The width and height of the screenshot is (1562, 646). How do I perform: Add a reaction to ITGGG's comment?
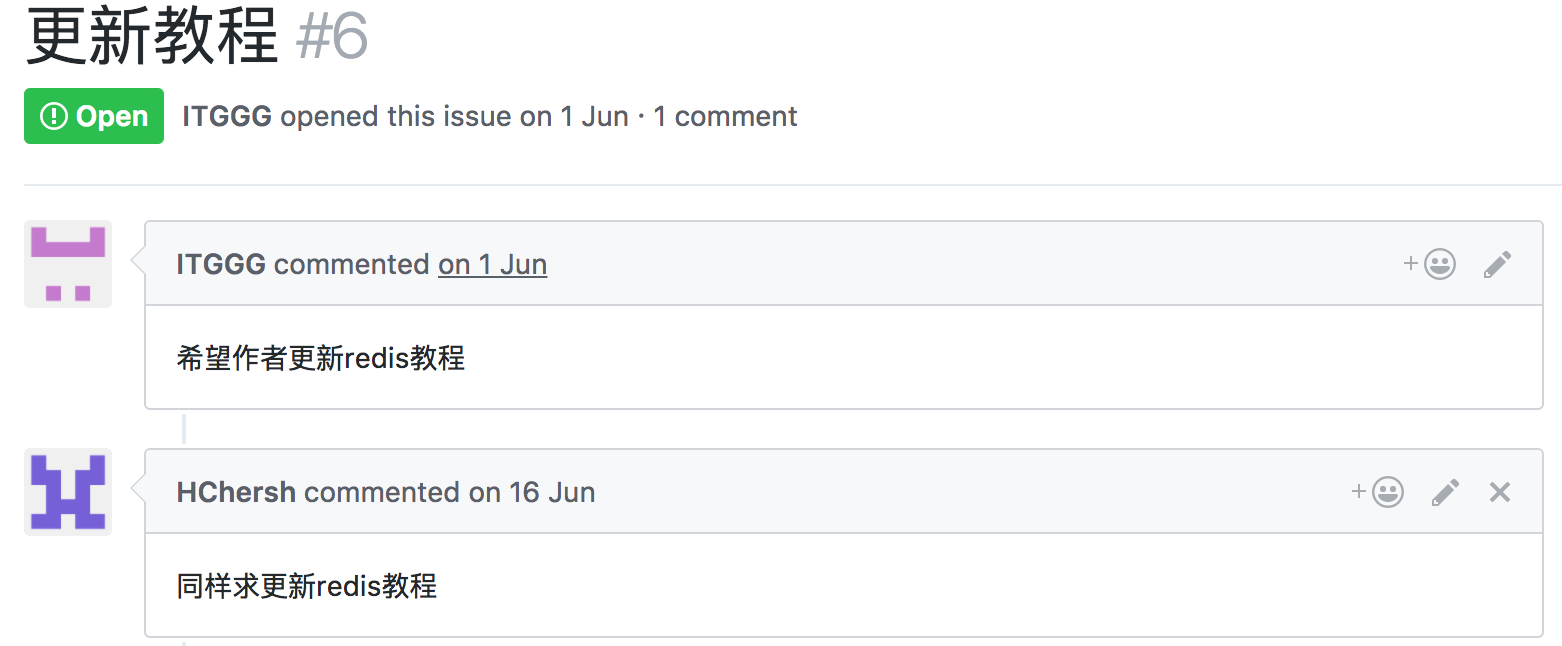[1430, 264]
